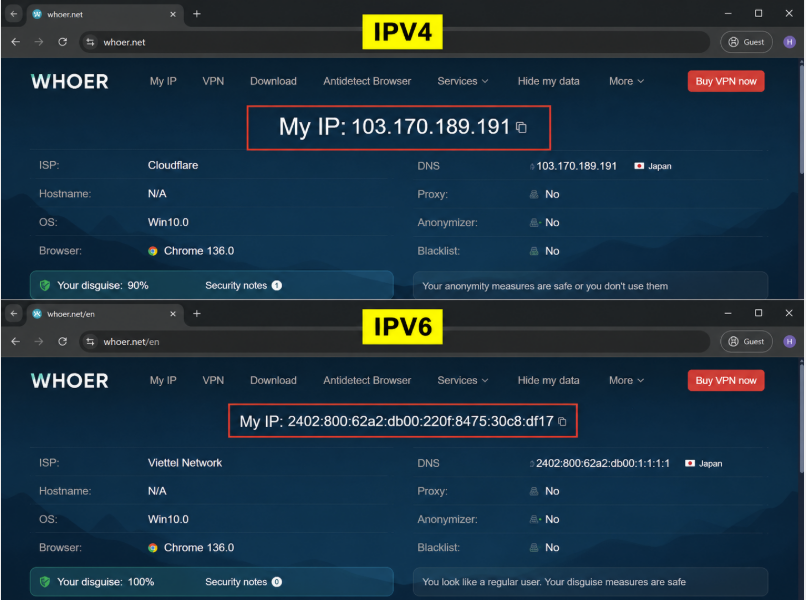
Task: Click Japan flag beside DNS 103.170.189.191
Action: pos(639,166)
